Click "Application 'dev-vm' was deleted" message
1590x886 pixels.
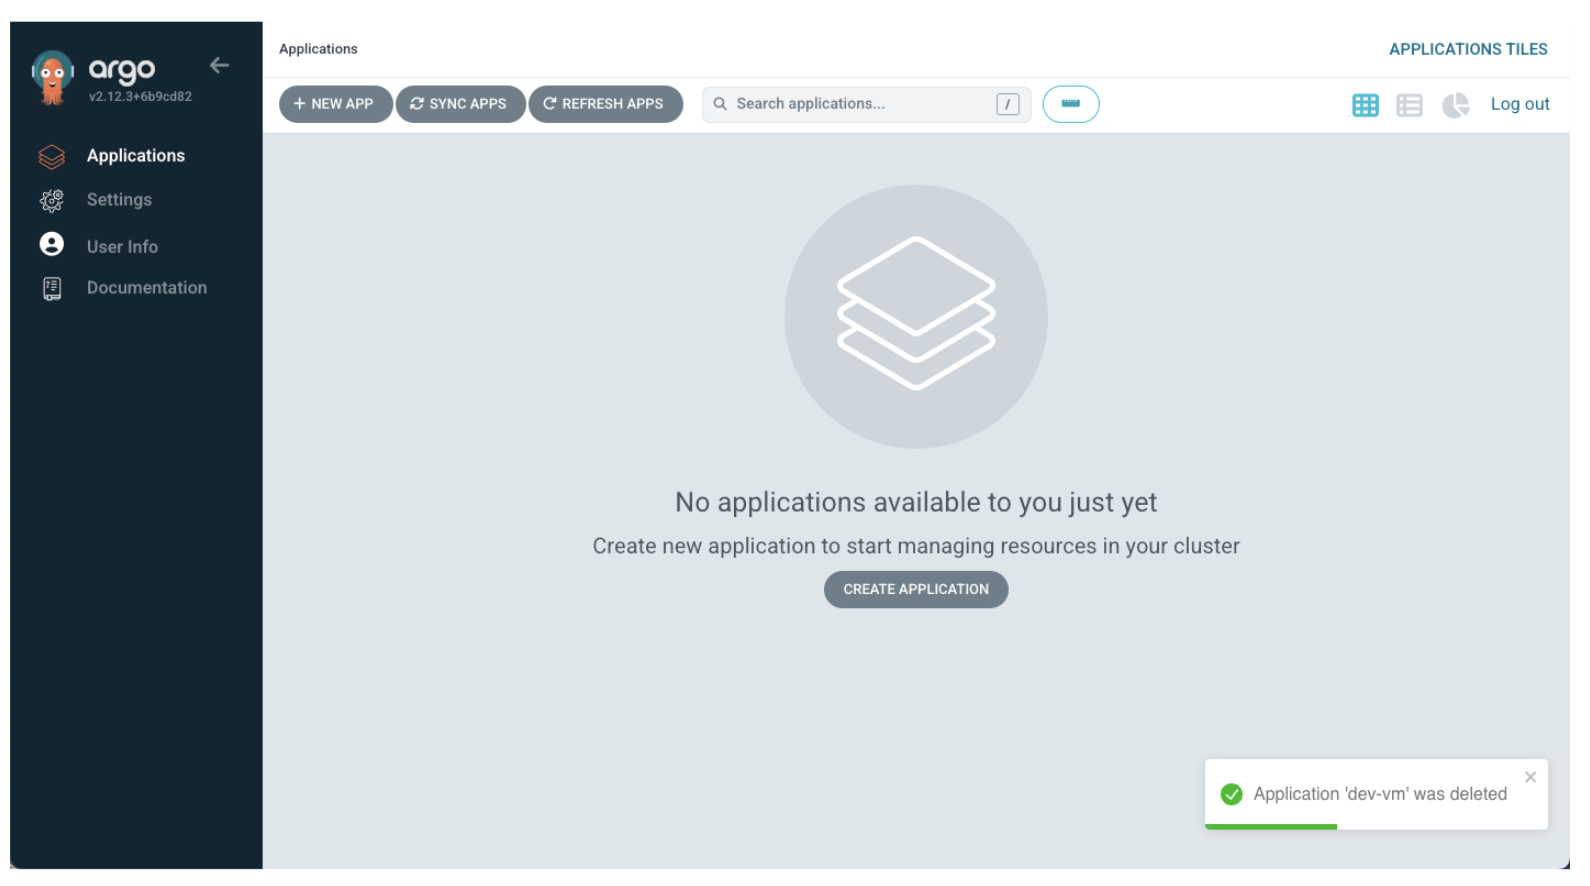click(x=1380, y=795)
